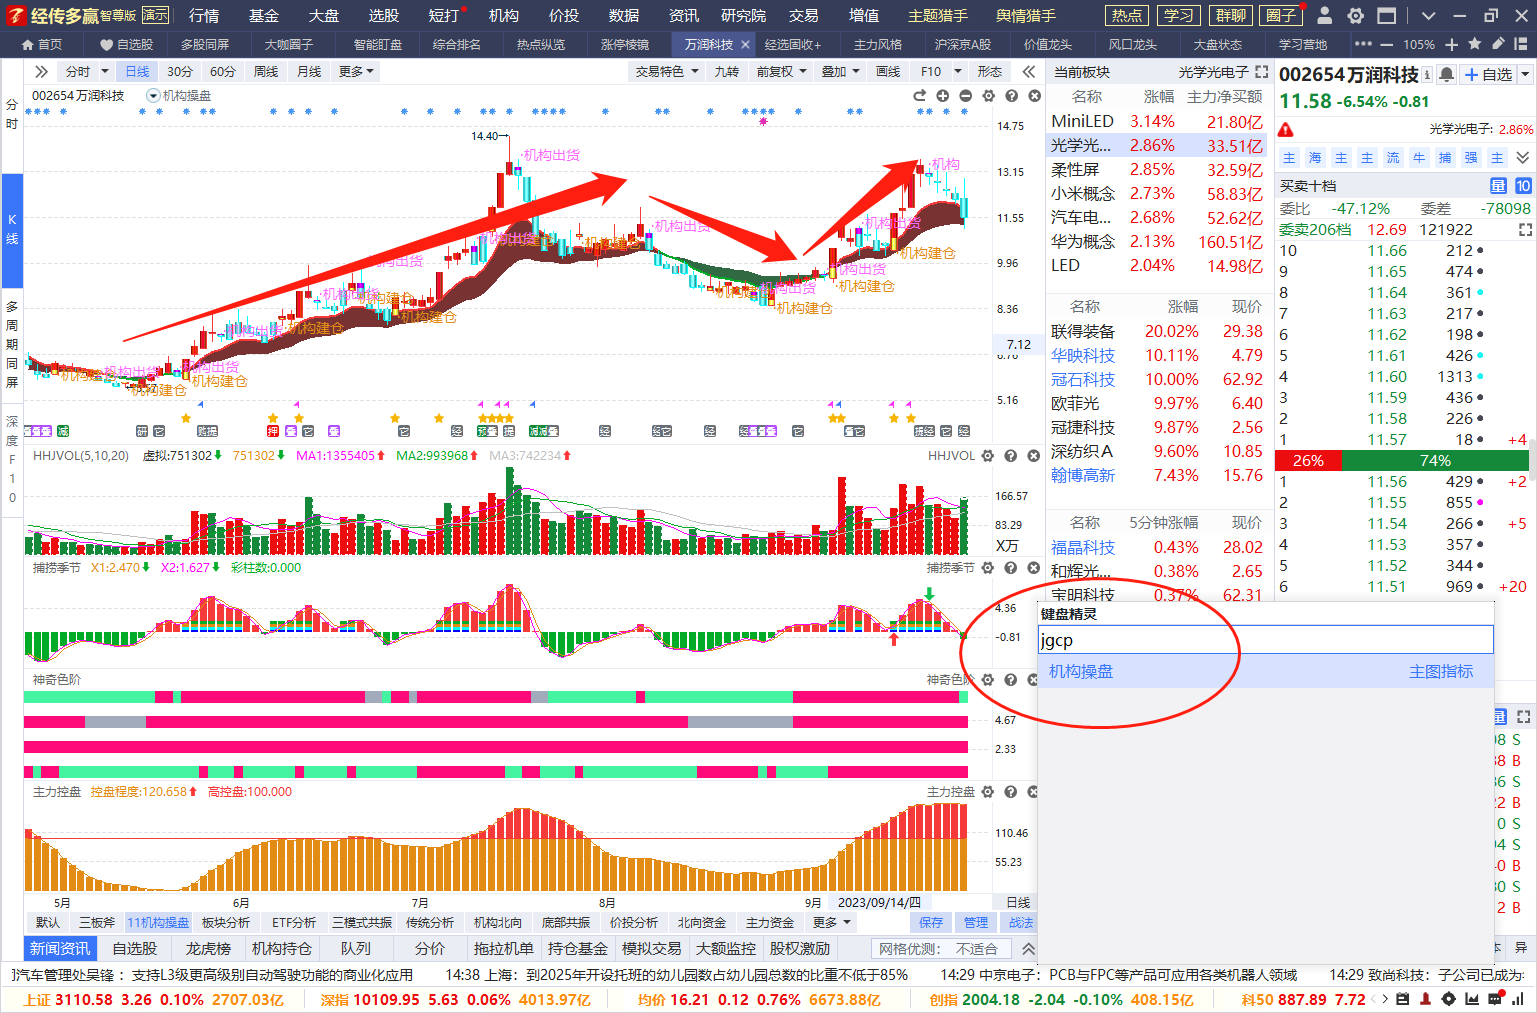Close the main chart indicator with X icon
Screen dimensions: 1537x1013
tap(1034, 96)
